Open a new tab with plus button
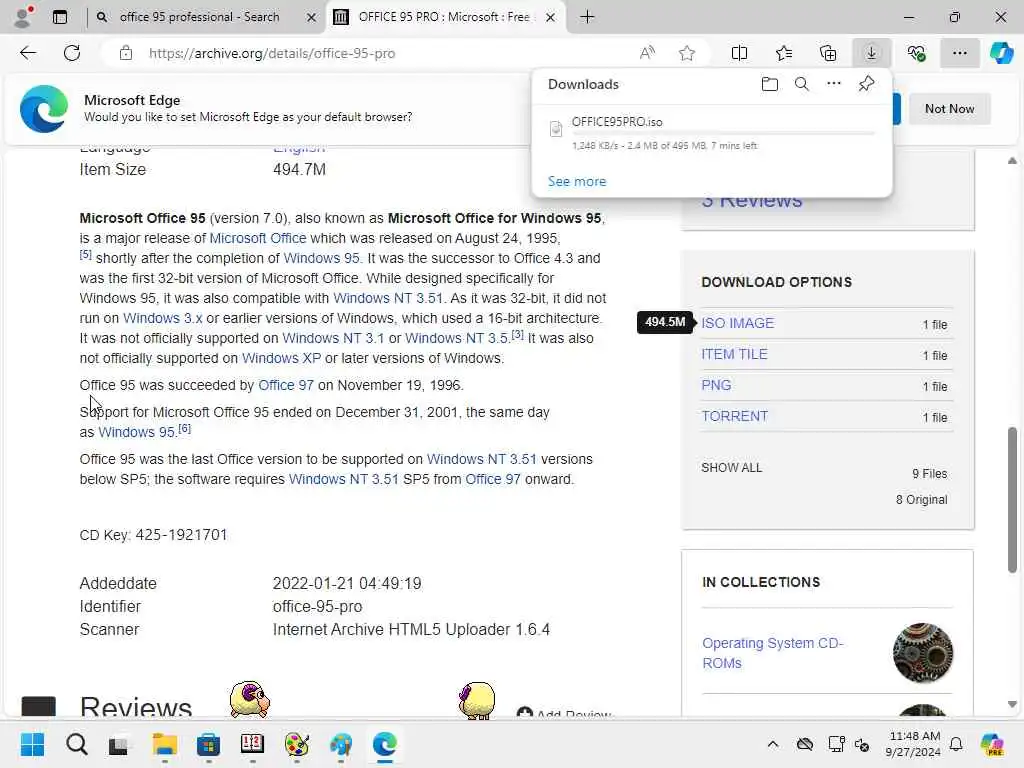The image size is (1024, 768). click(x=587, y=17)
